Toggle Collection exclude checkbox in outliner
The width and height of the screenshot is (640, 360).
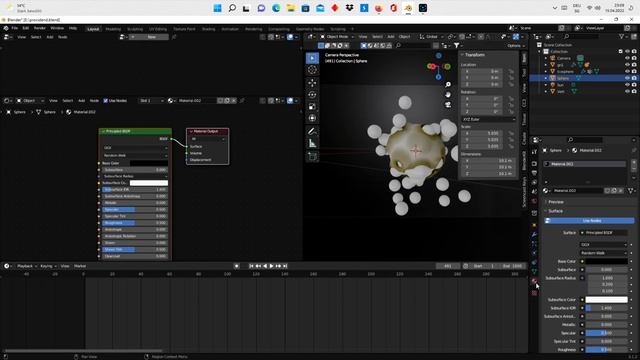click(x=621, y=51)
